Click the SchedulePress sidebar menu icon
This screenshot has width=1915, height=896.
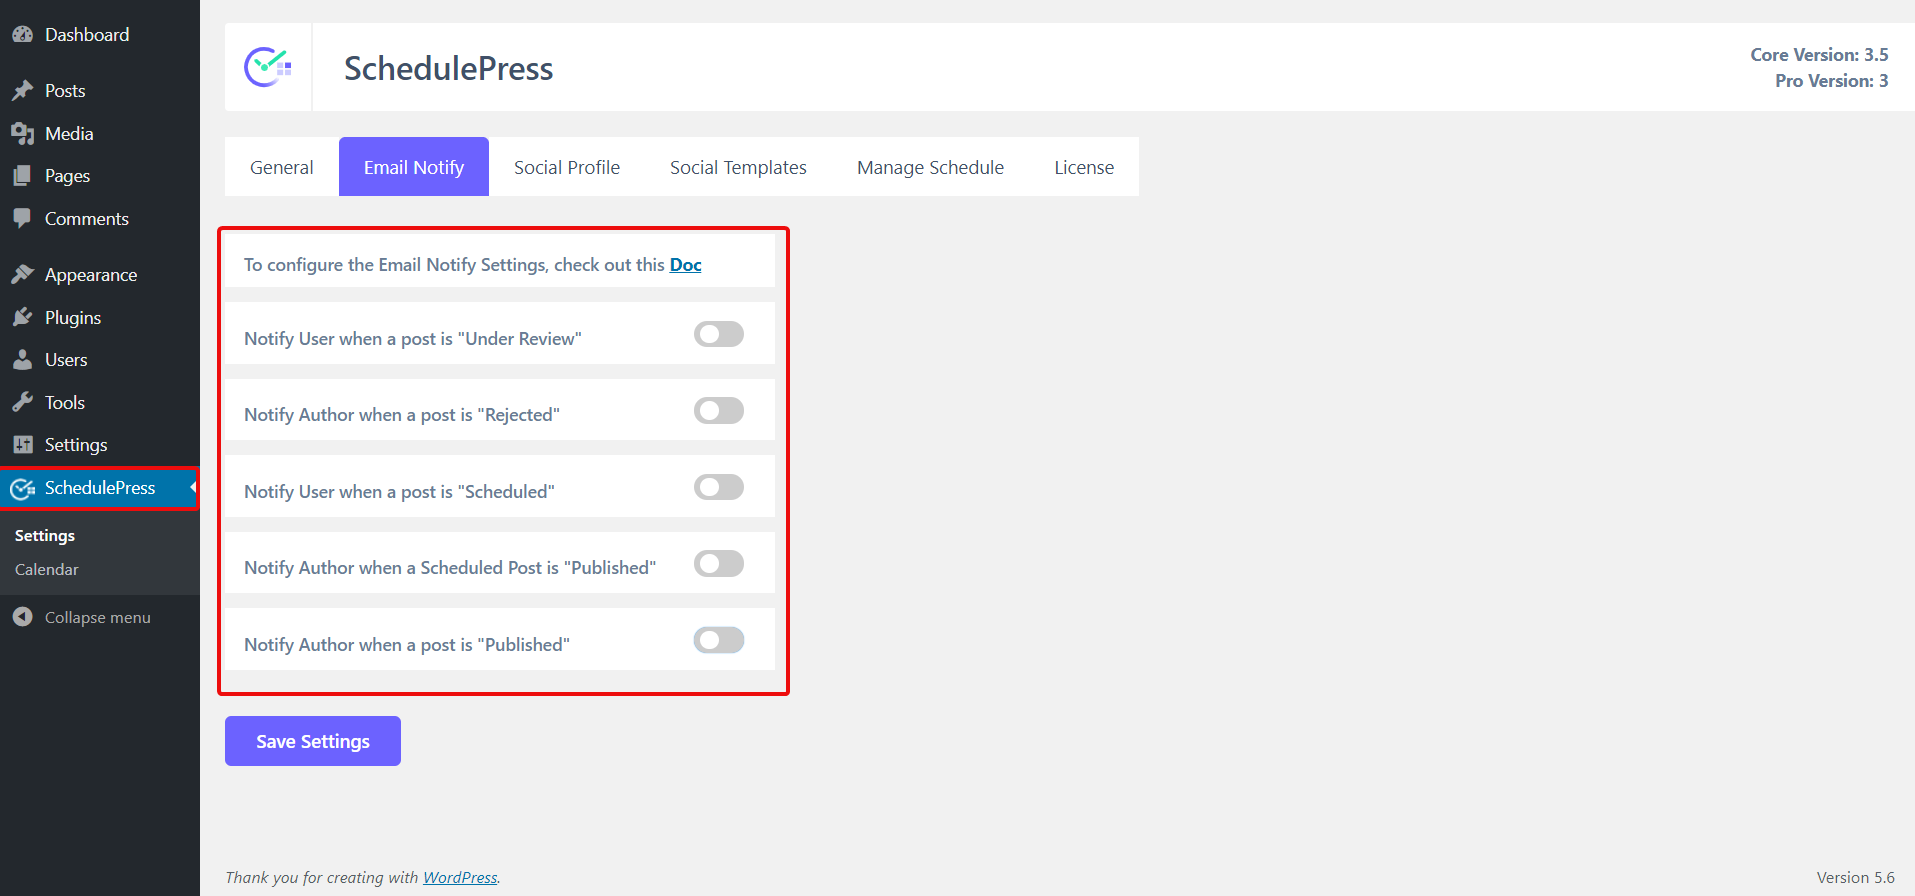coord(22,489)
